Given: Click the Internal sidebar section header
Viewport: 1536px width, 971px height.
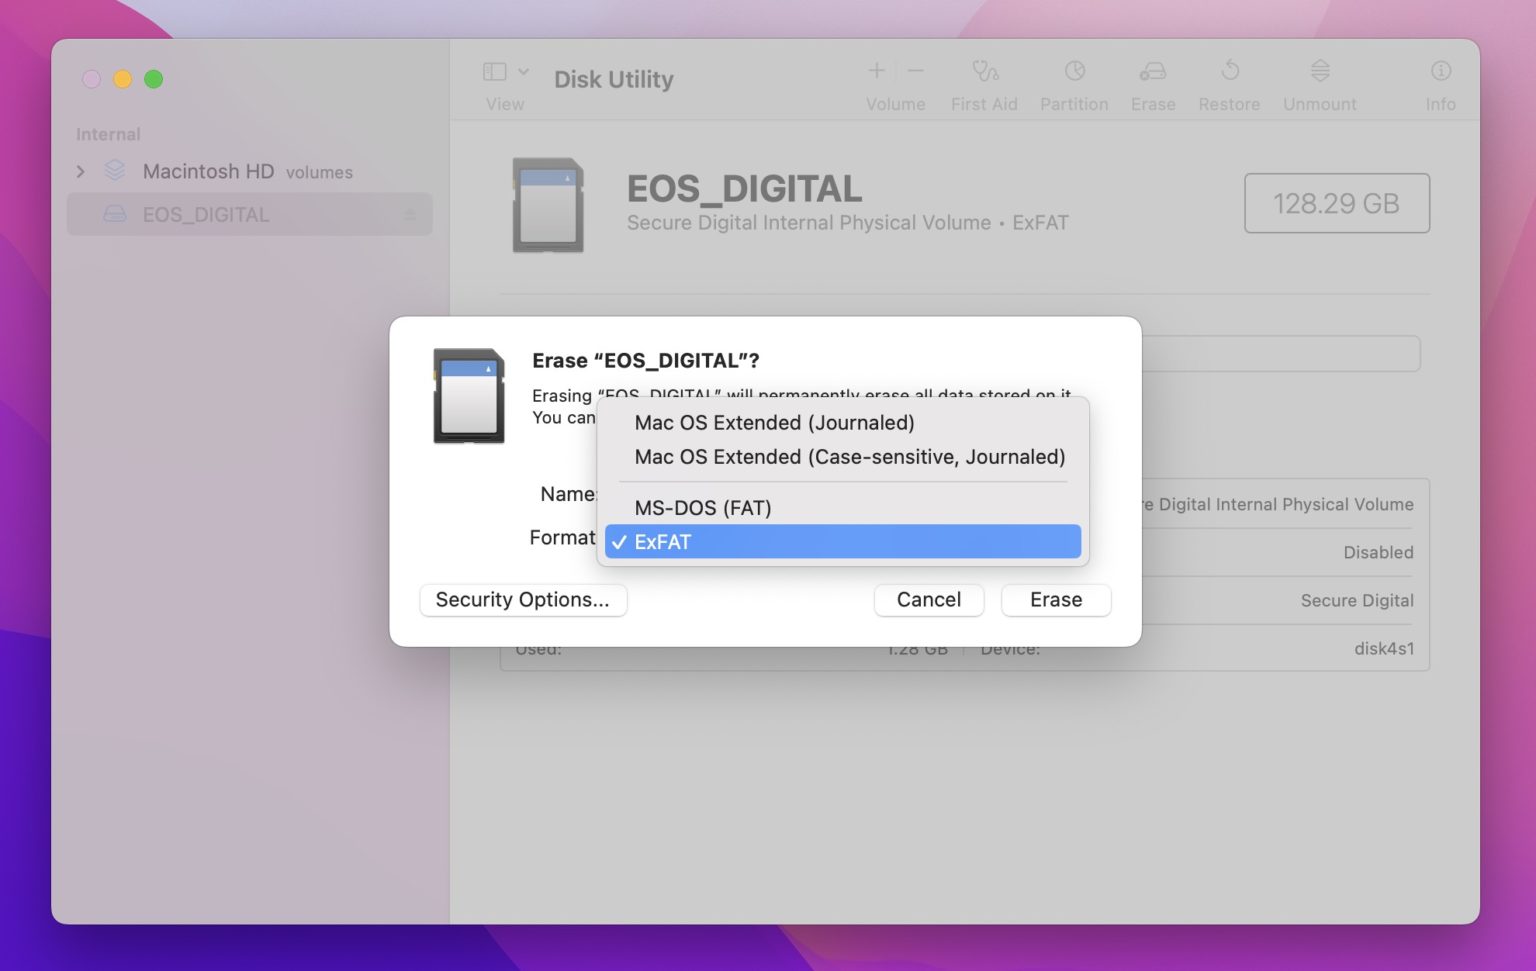Looking at the screenshot, I should 108,134.
